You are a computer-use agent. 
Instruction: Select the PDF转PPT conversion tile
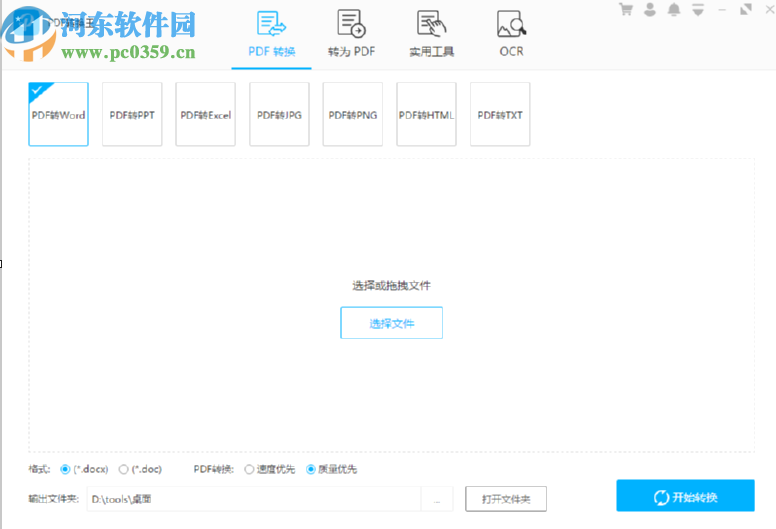(x=132, y=115)
